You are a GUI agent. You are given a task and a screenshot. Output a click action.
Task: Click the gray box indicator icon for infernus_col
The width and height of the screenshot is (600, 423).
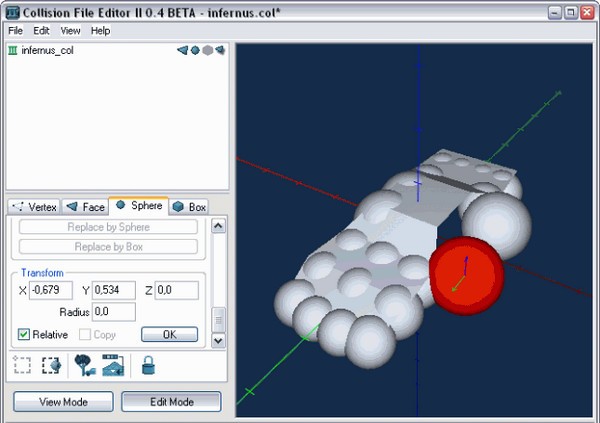207,50
